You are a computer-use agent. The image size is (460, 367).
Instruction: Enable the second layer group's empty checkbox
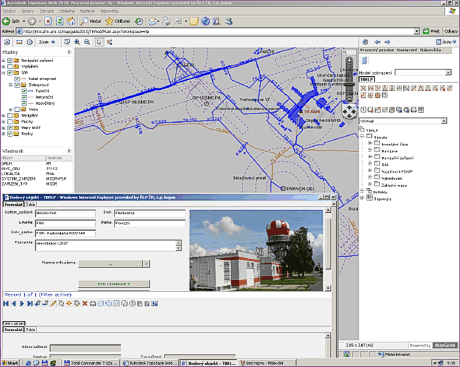click(x=10, y=66)
